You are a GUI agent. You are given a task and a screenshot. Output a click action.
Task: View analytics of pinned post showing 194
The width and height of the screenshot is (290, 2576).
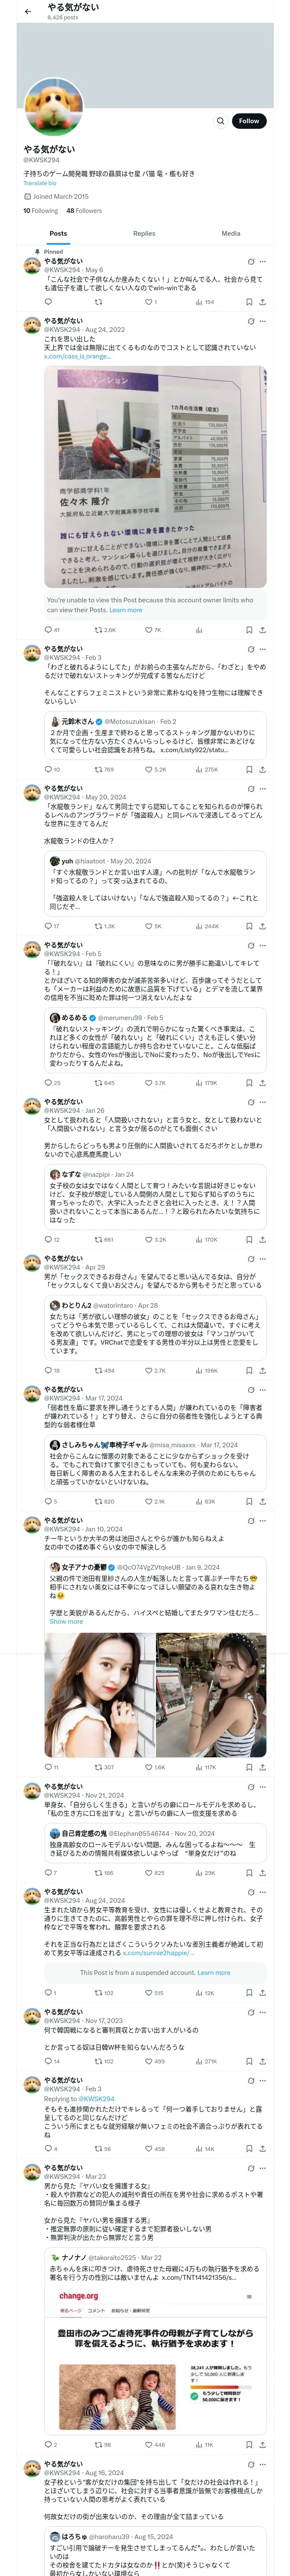[x=205, y=301]
